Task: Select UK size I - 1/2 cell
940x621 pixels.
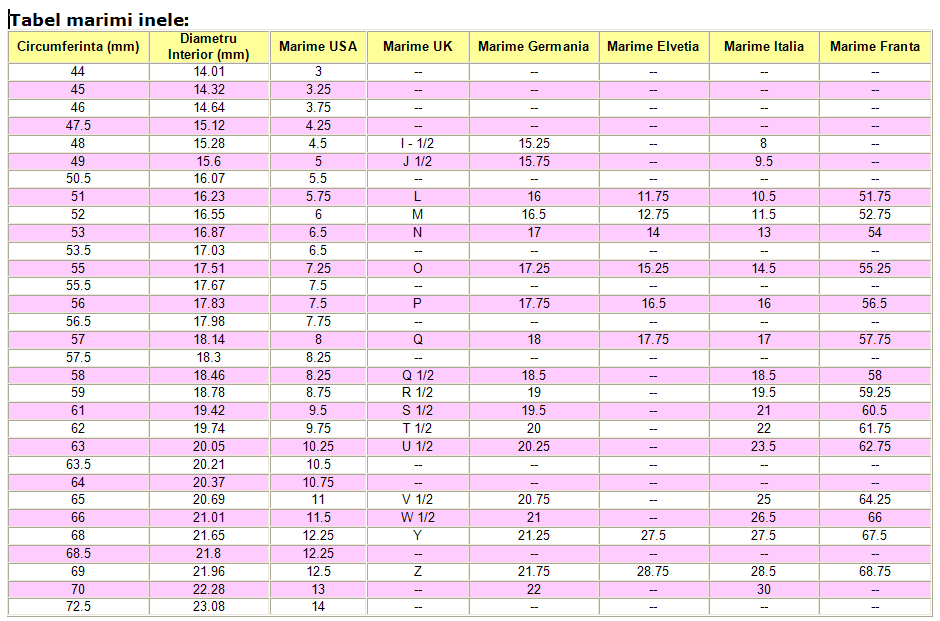Action: pos(417,144)
